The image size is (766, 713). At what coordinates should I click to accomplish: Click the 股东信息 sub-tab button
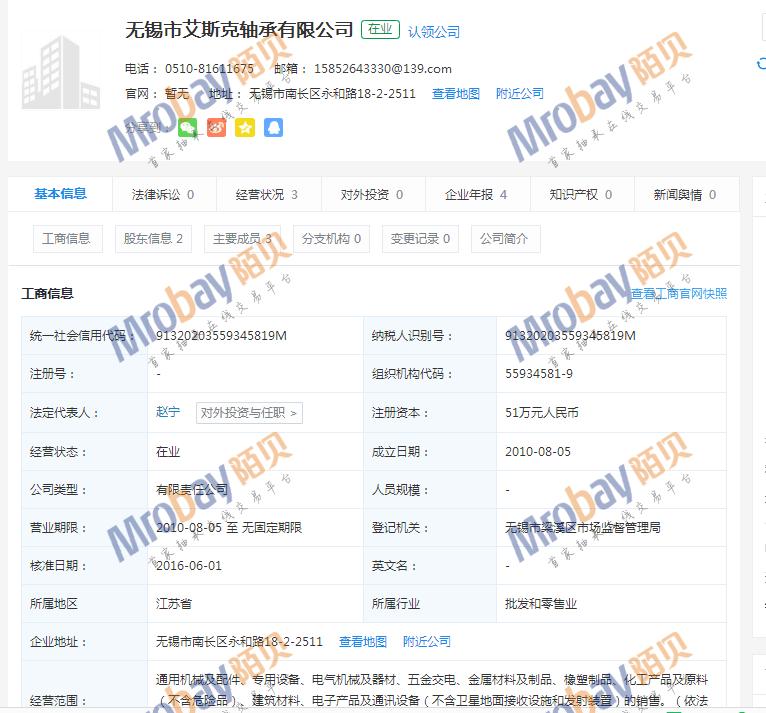click(153, 239)
